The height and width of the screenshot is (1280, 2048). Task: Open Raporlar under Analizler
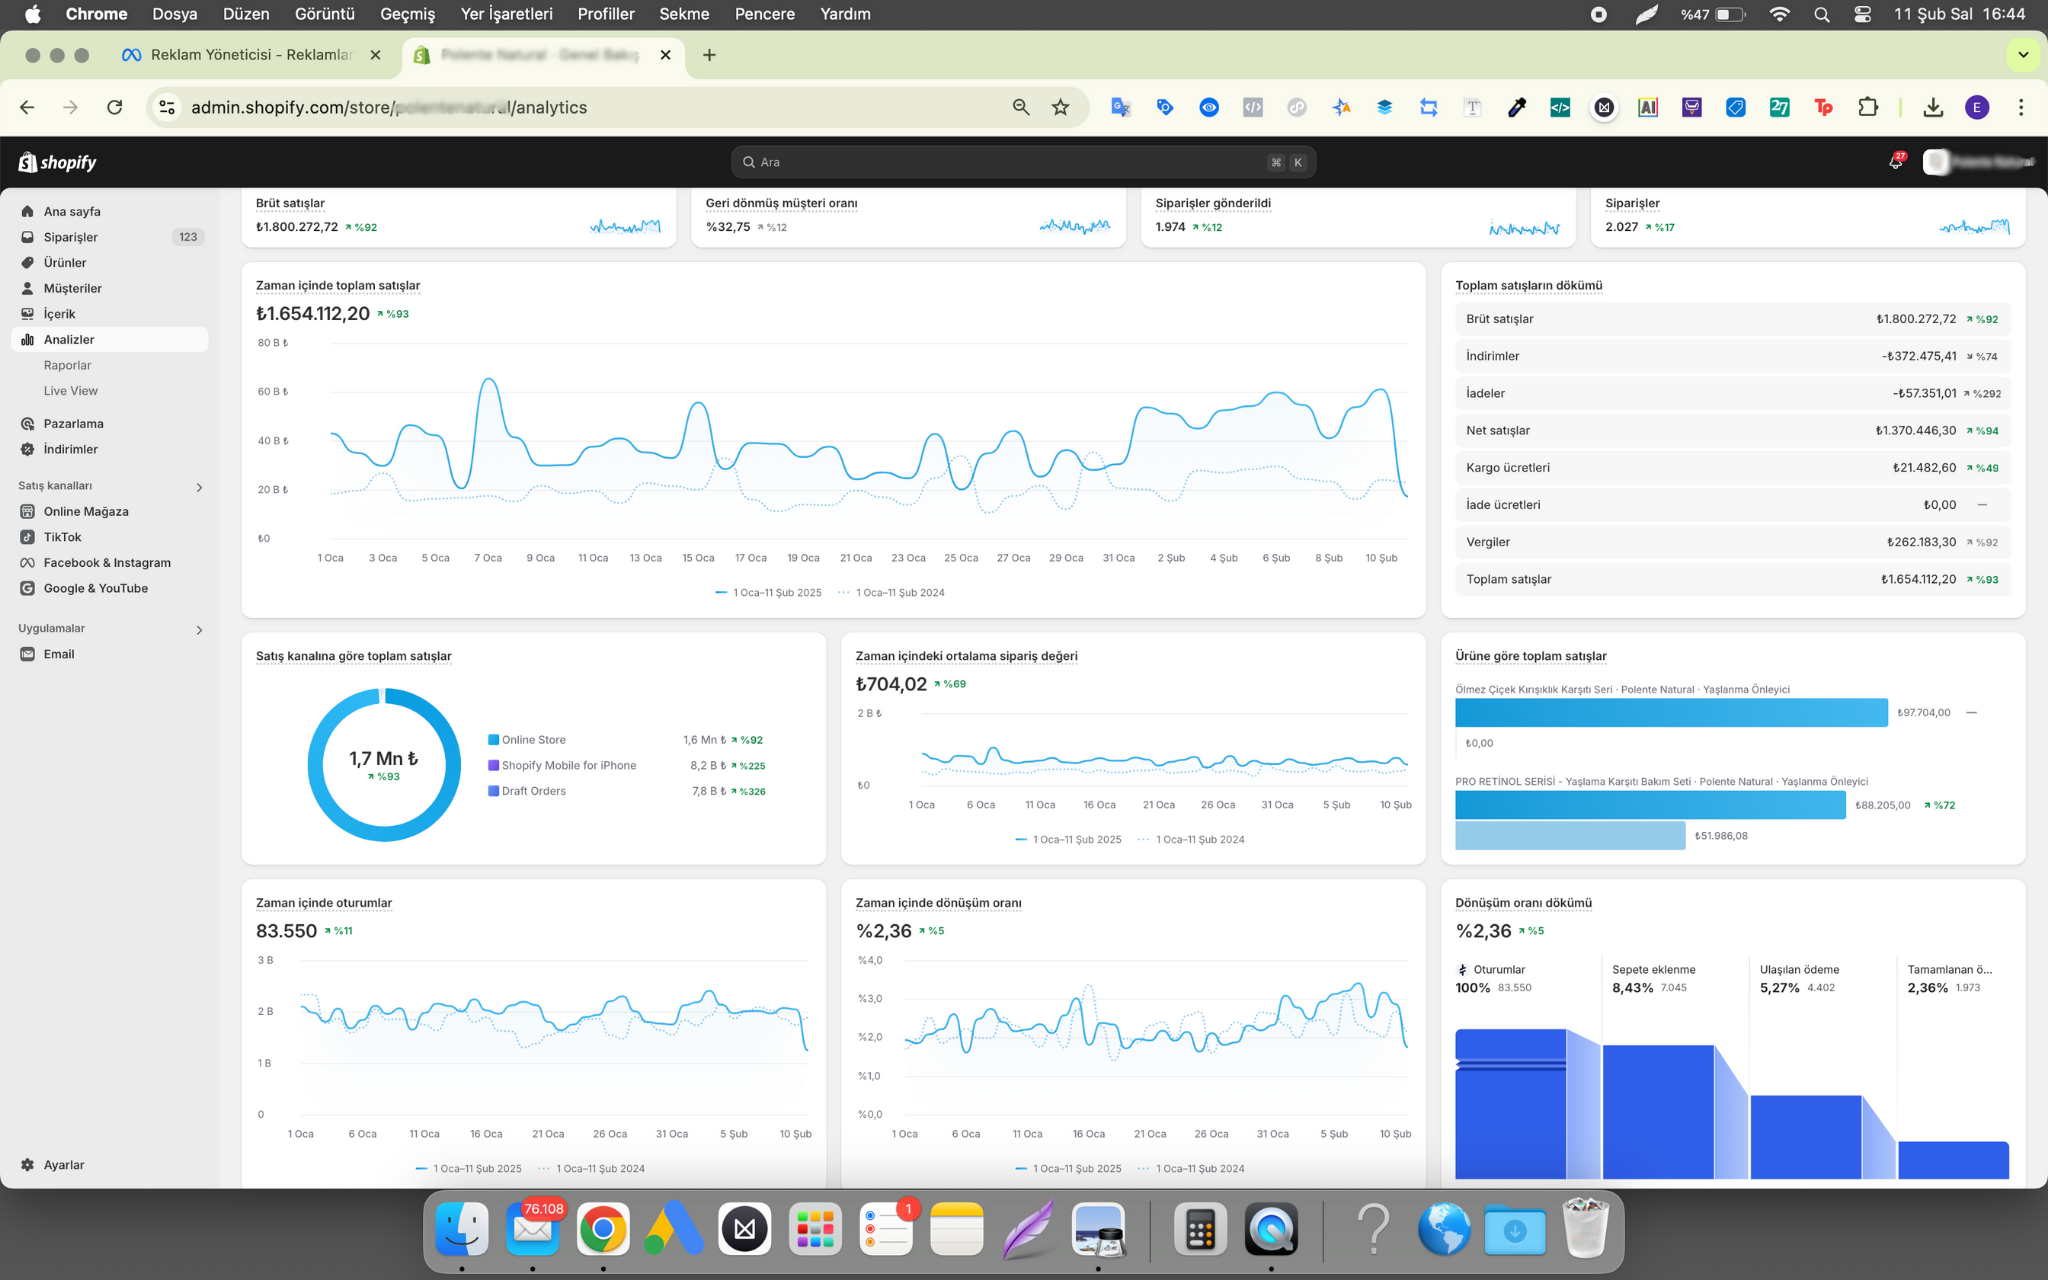[67, 366]
